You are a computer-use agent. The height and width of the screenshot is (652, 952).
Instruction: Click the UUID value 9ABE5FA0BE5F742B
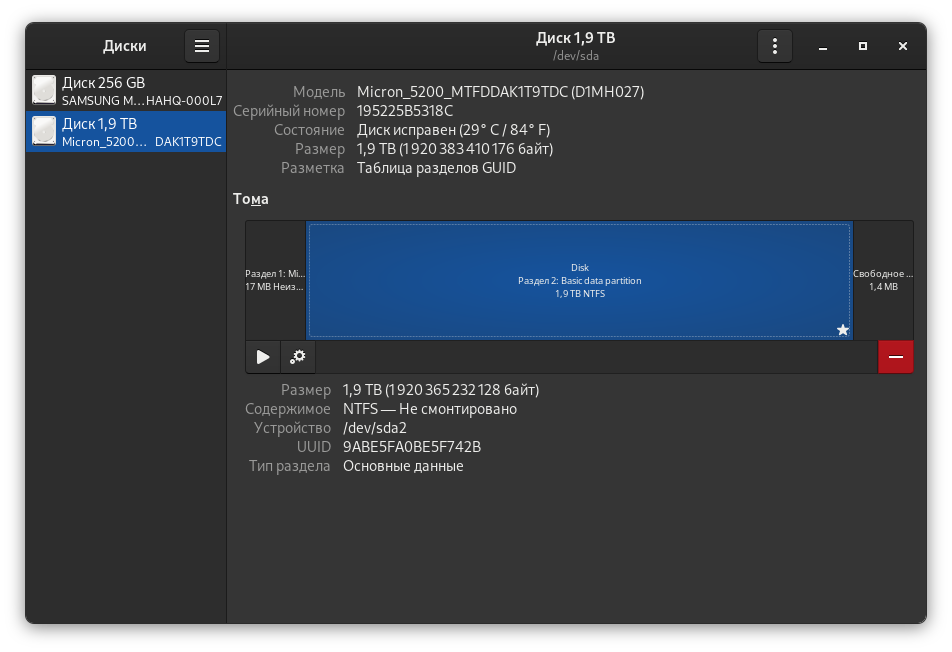412,447
